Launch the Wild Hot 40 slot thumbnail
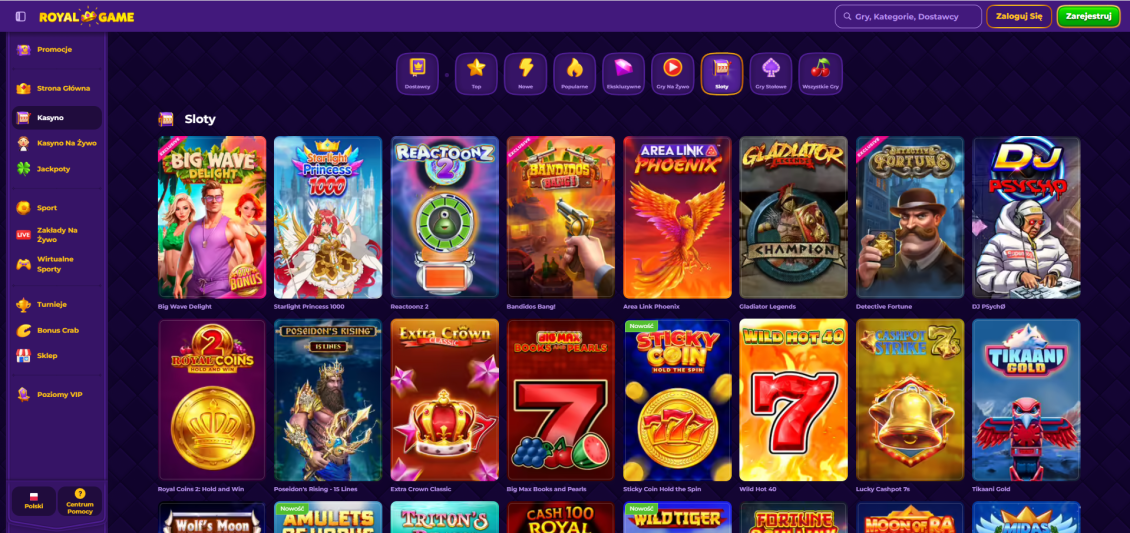Screen dimensions: 1130x533 click(793, 400)
